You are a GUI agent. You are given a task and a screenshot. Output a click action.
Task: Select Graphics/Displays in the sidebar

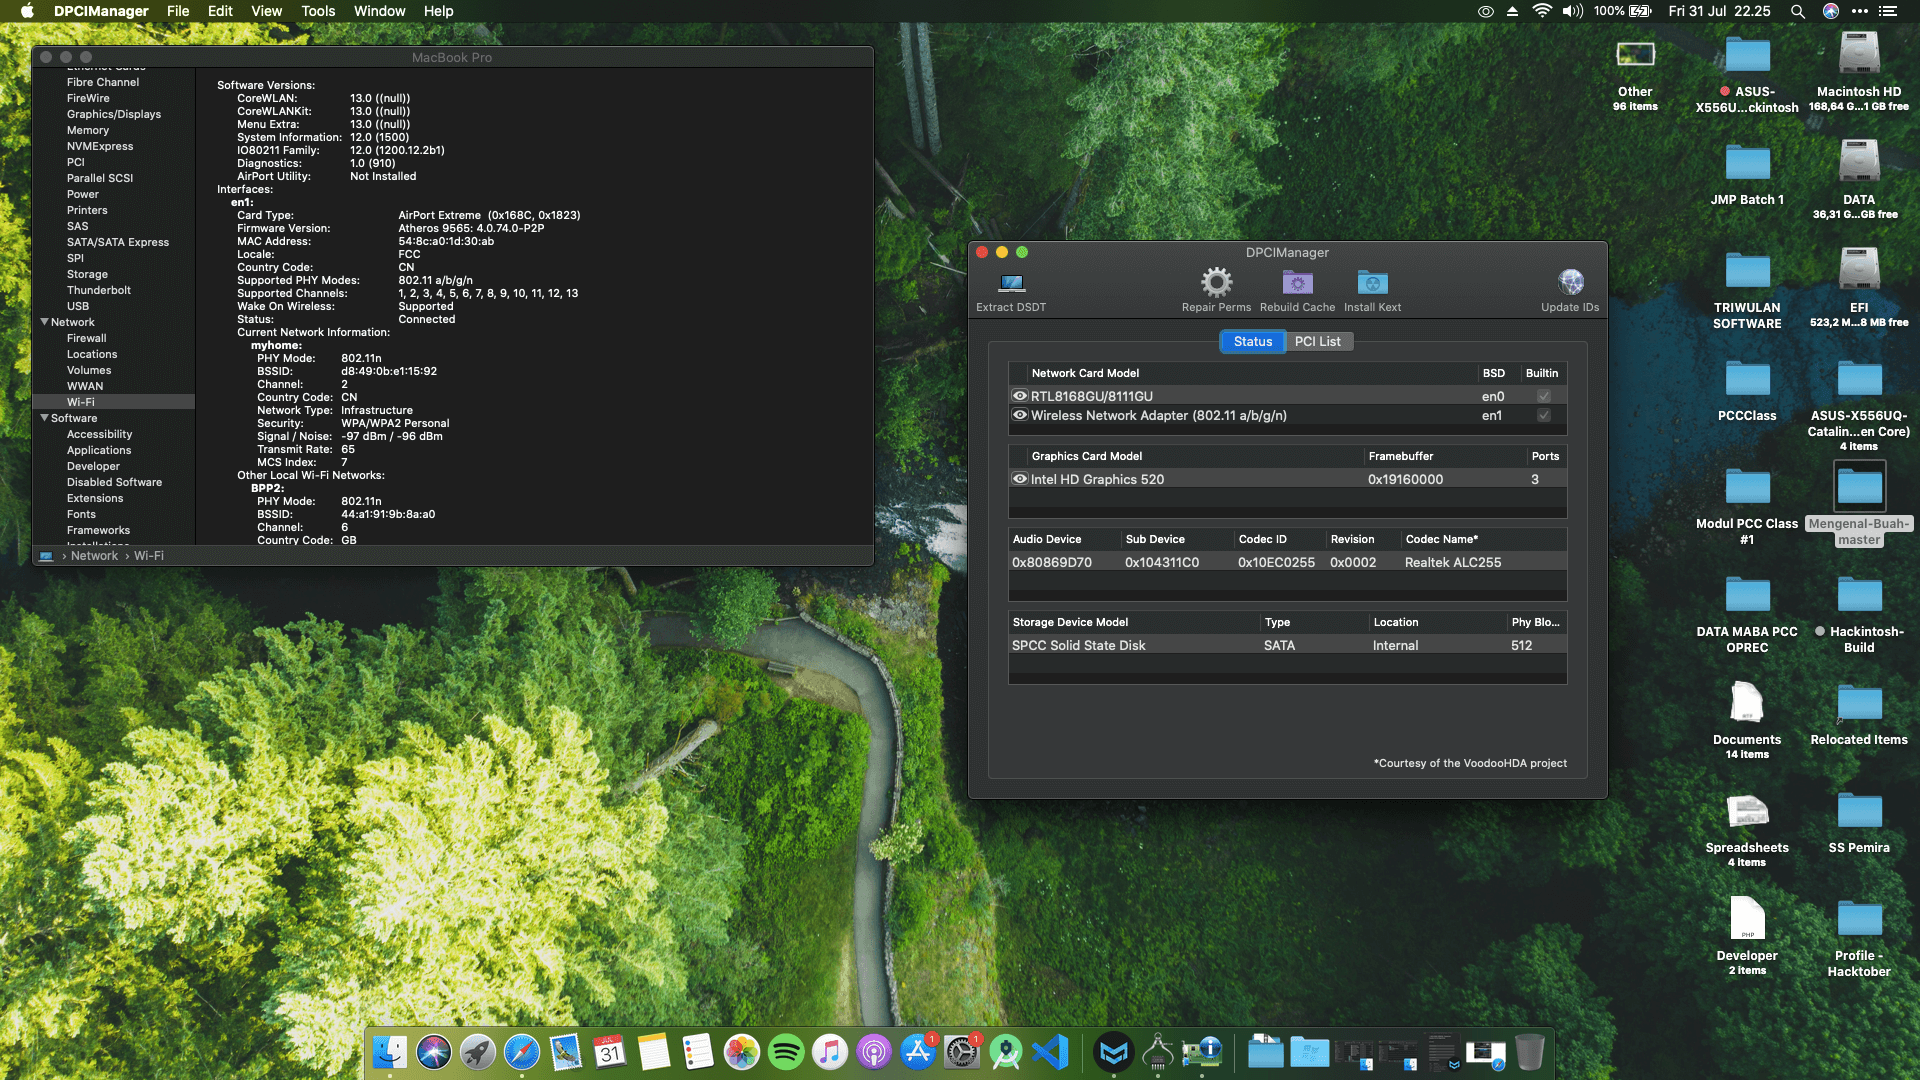(113, 114)
